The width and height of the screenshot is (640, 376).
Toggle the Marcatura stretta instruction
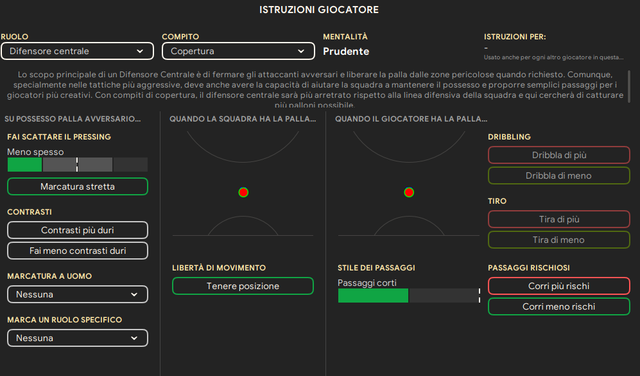[78, 187]
